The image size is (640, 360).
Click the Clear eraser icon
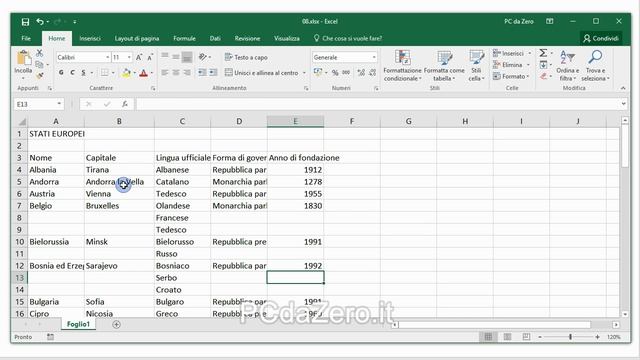tap(543, 76)
